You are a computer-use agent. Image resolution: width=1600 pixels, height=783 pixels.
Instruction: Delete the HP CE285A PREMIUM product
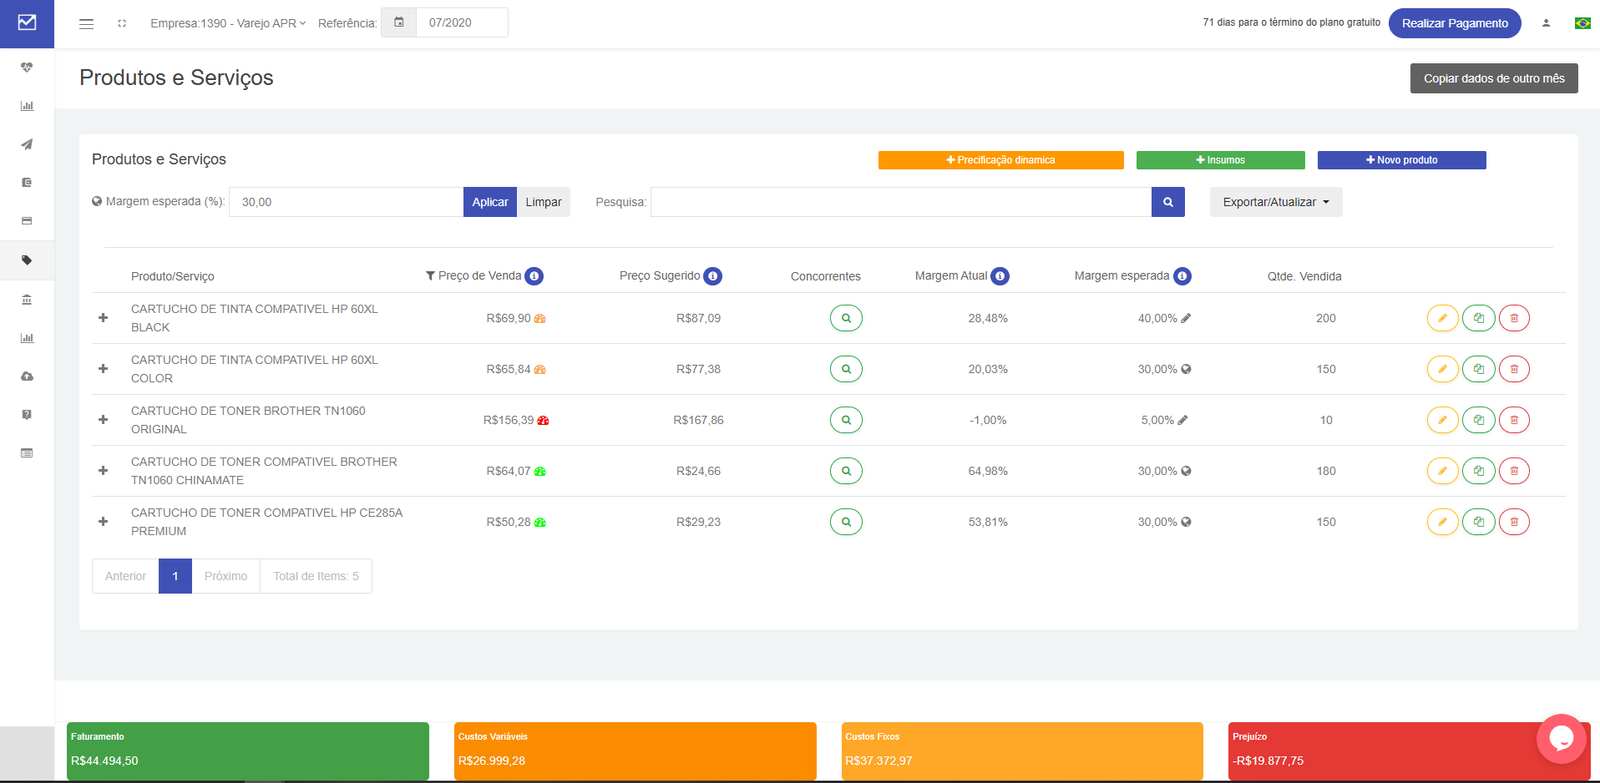(1514, 522)
